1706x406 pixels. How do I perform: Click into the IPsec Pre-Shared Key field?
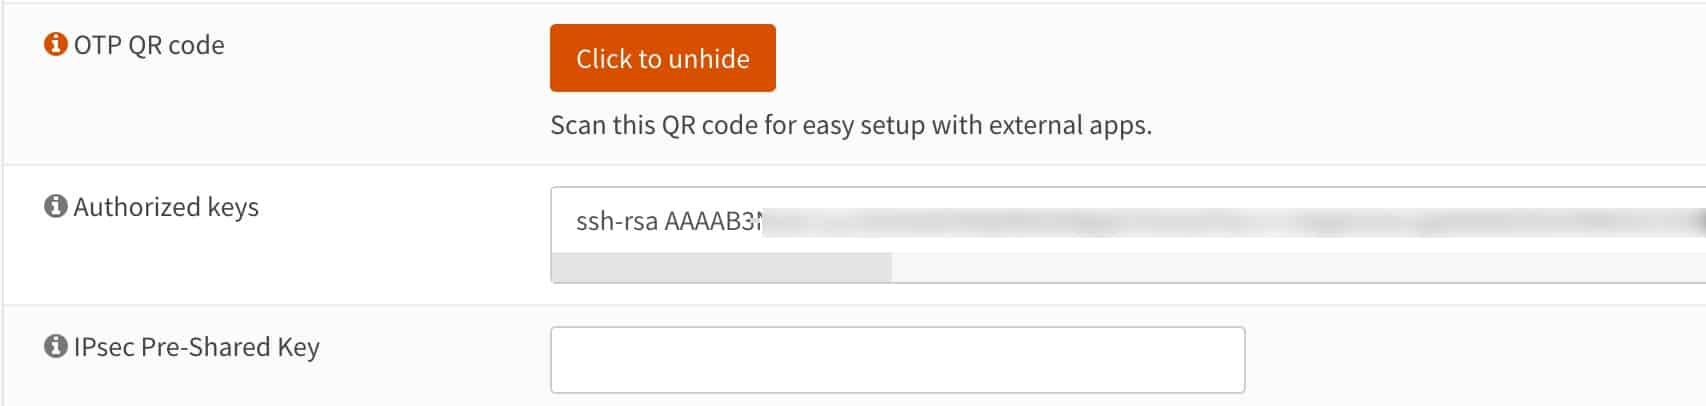(897, 360)
